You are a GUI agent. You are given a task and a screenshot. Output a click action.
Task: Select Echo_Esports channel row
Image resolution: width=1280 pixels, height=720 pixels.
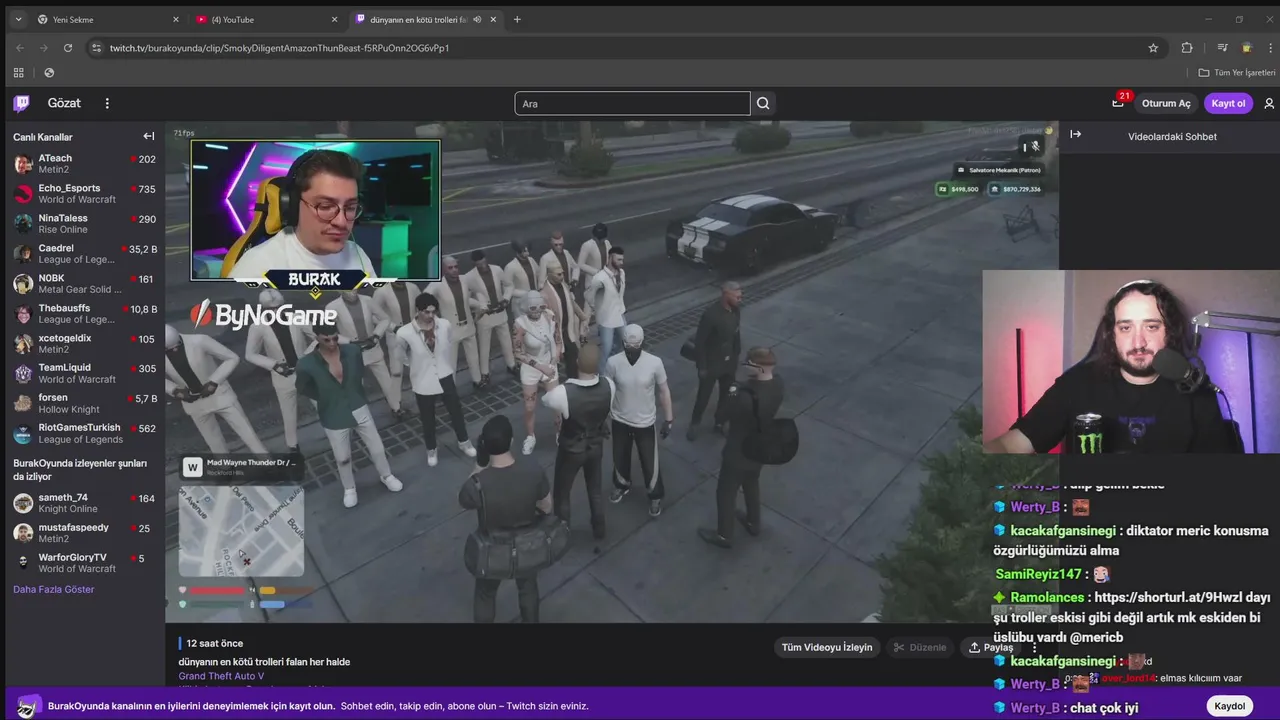pos(84,194)
